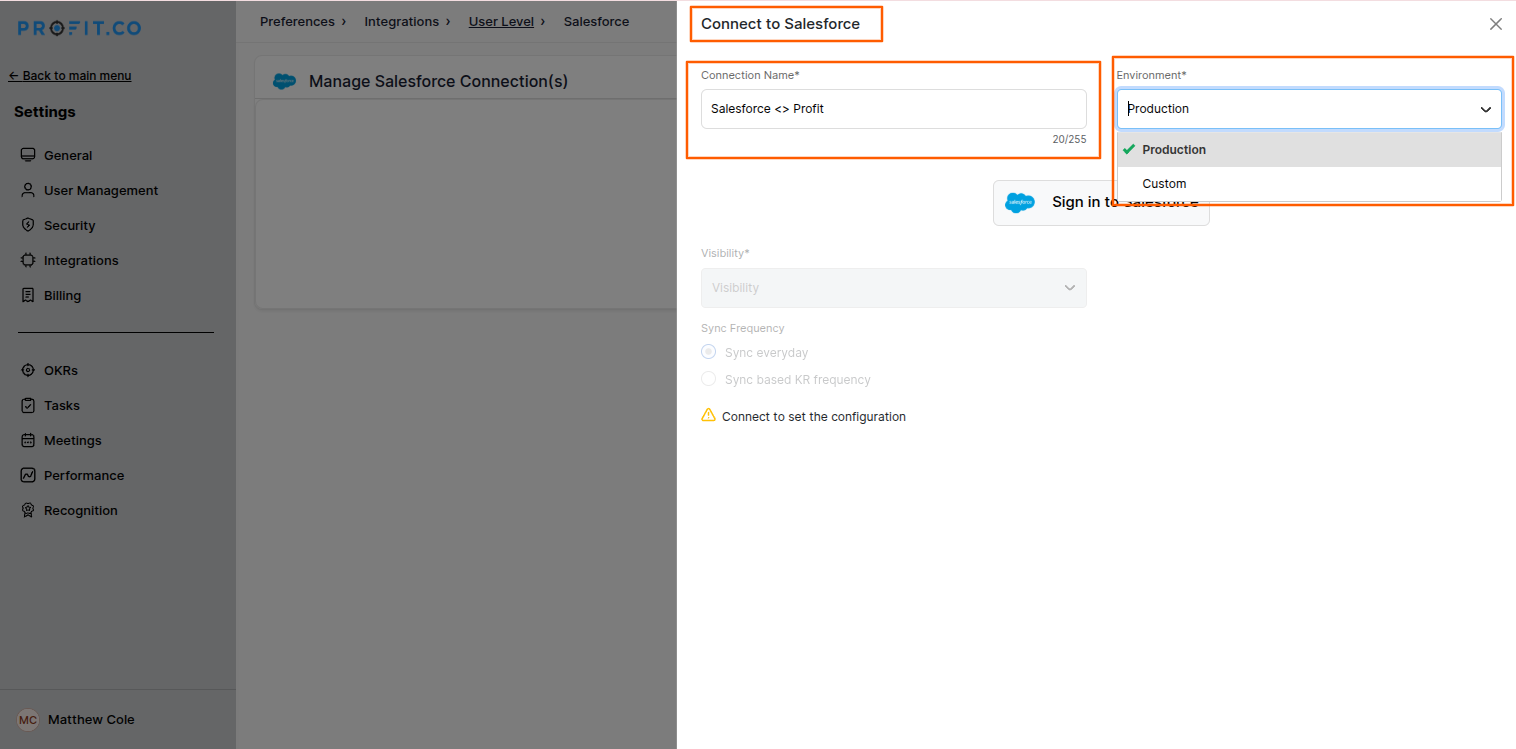1516x749 pixels.
Task: Open General settings label
Action: tap(68, 156)
